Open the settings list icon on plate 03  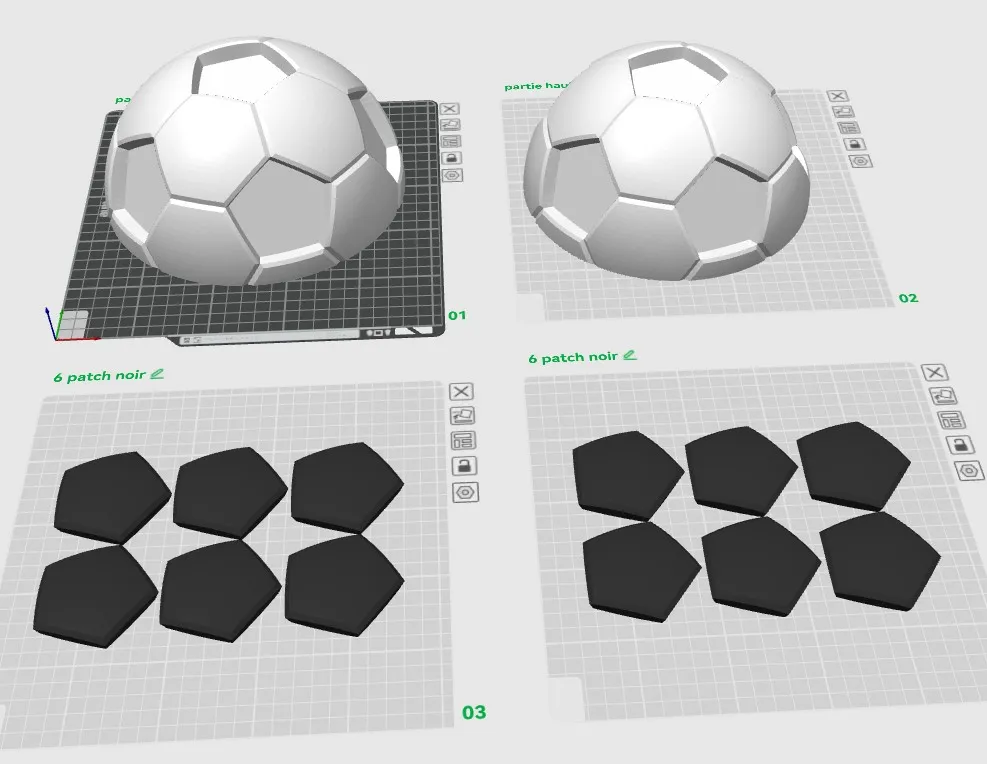tap(461, 440)
